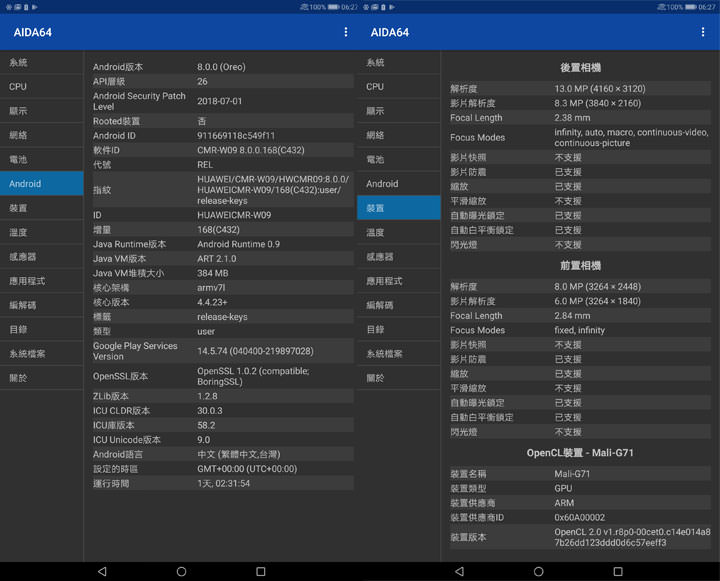Open 溫度 in left screen sidebar
Viewport: 720px width, 581px height.
click(x=42, y=232)
